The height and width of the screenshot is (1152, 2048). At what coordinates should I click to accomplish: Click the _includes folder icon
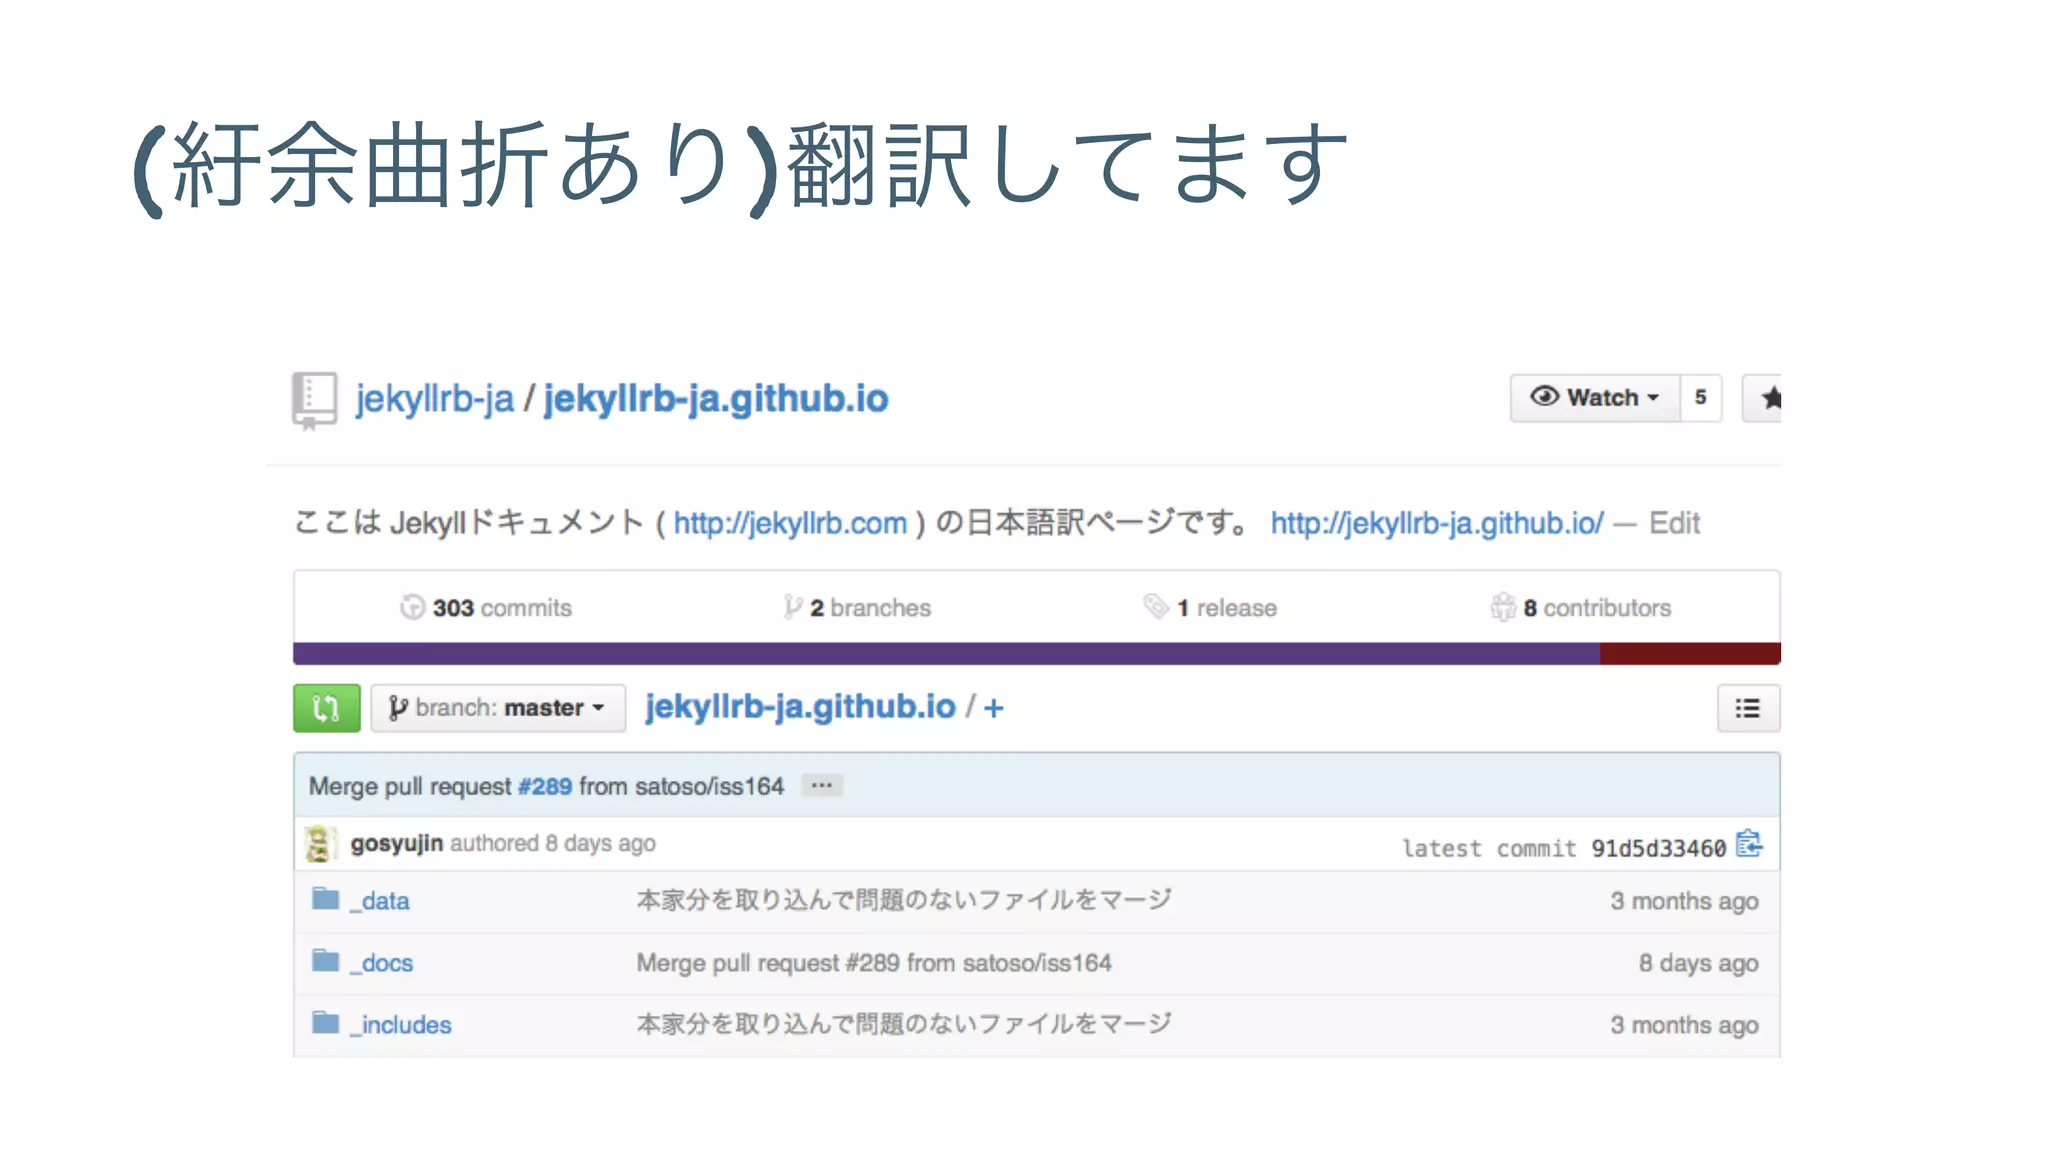(326, 1023)
